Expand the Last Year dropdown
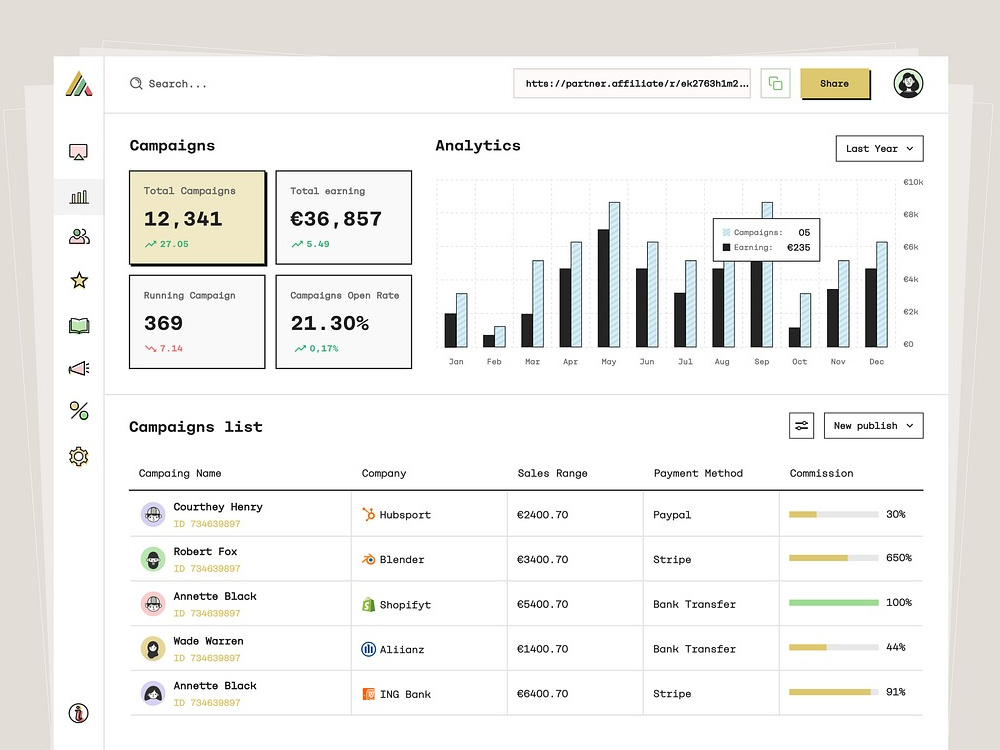This screenshot has height=750, width=1000. (x=879, y=149)
